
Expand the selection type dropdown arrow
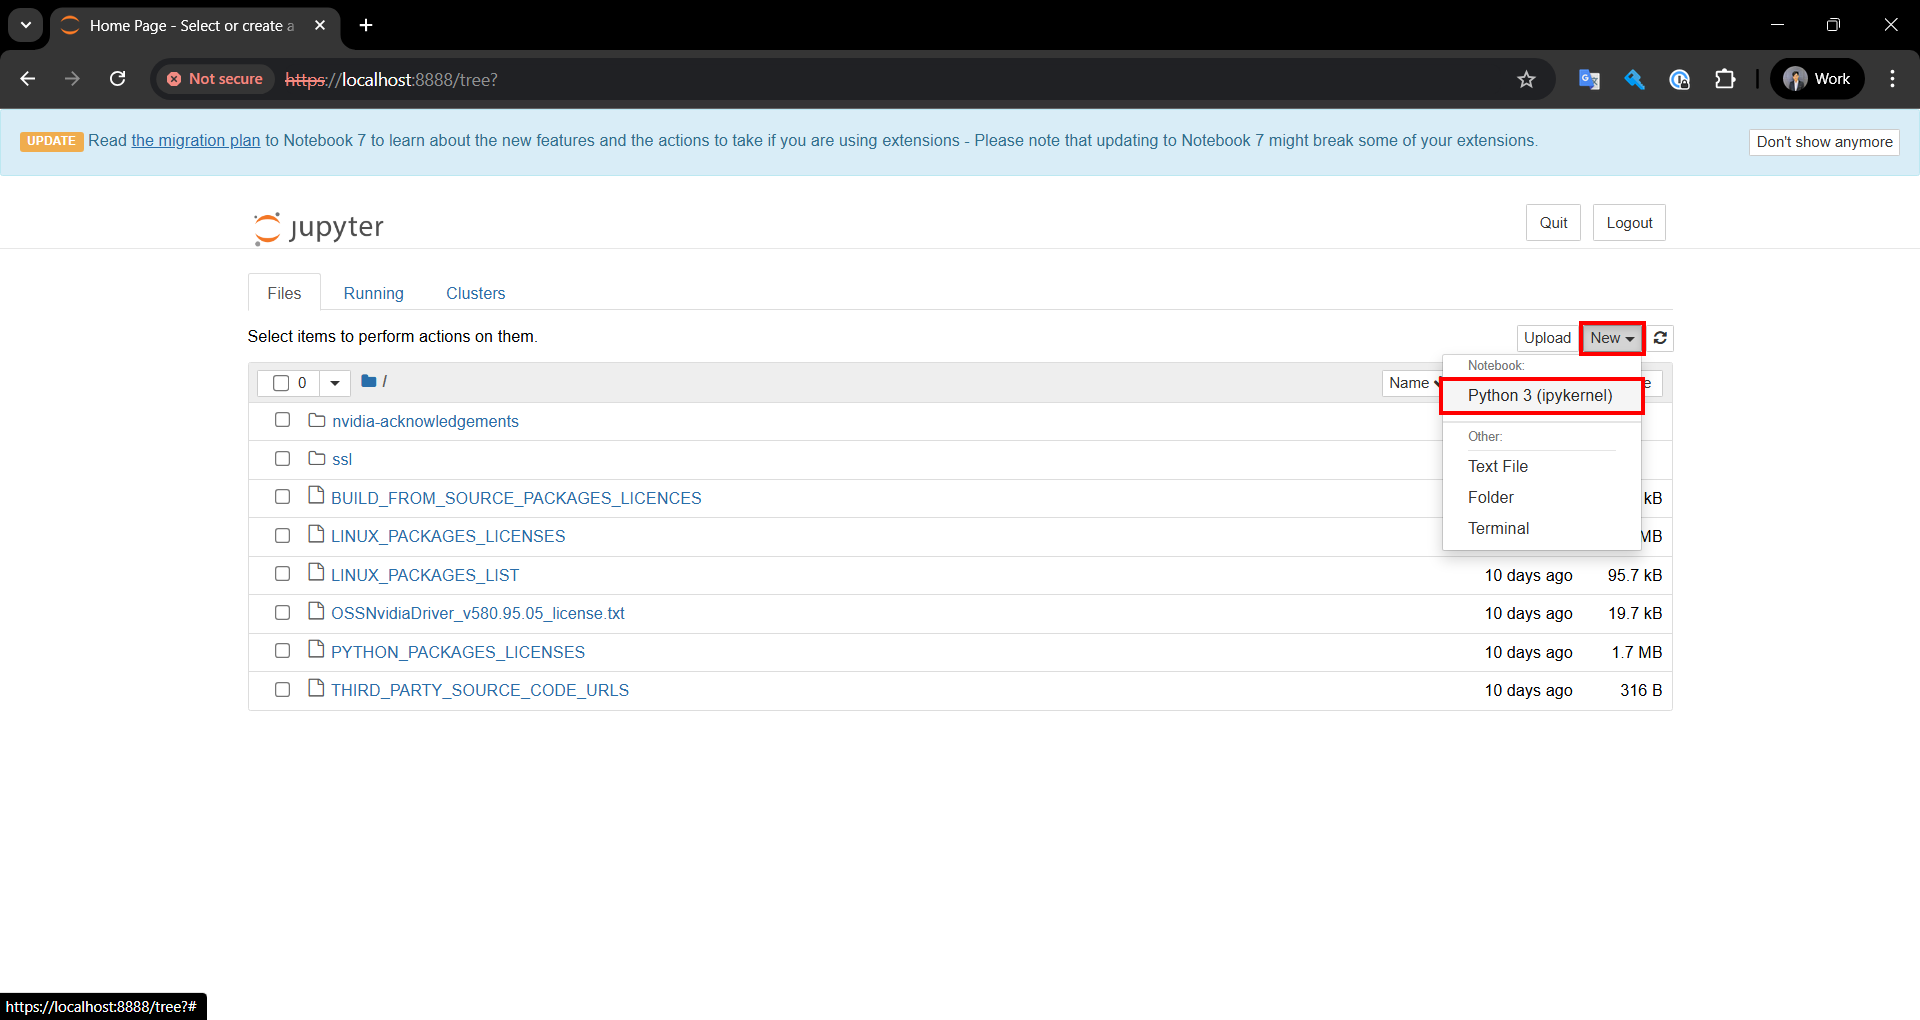click(x=335, y=383)
